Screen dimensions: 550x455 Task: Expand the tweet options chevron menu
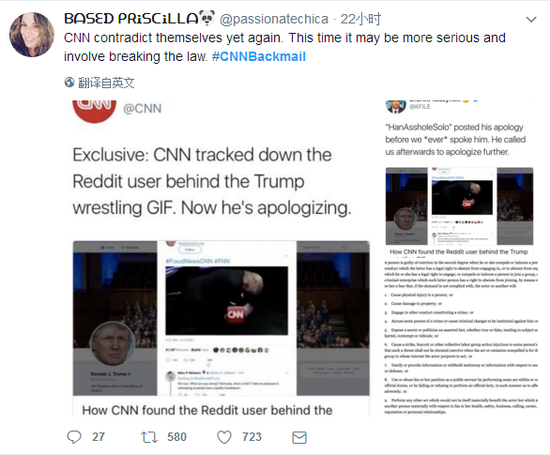click(531, 20)
